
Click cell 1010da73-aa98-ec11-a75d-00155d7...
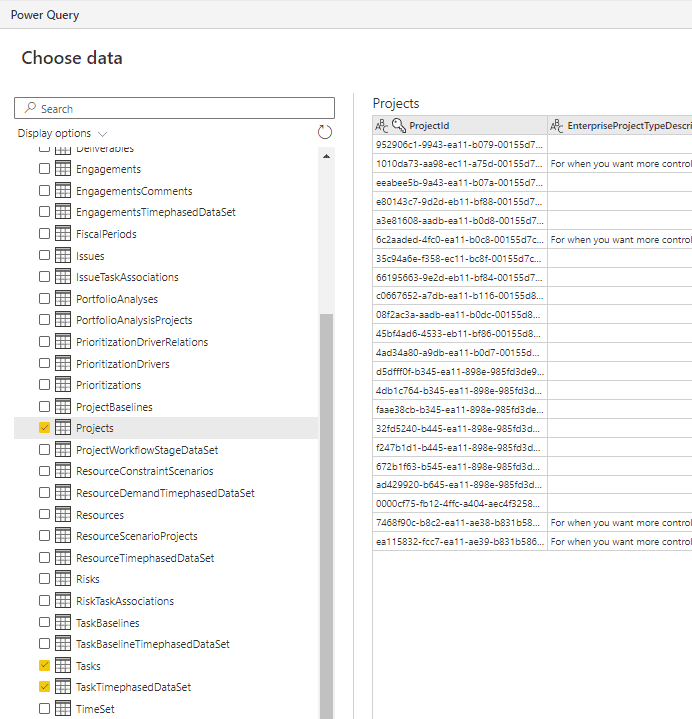tap(460, 163)
